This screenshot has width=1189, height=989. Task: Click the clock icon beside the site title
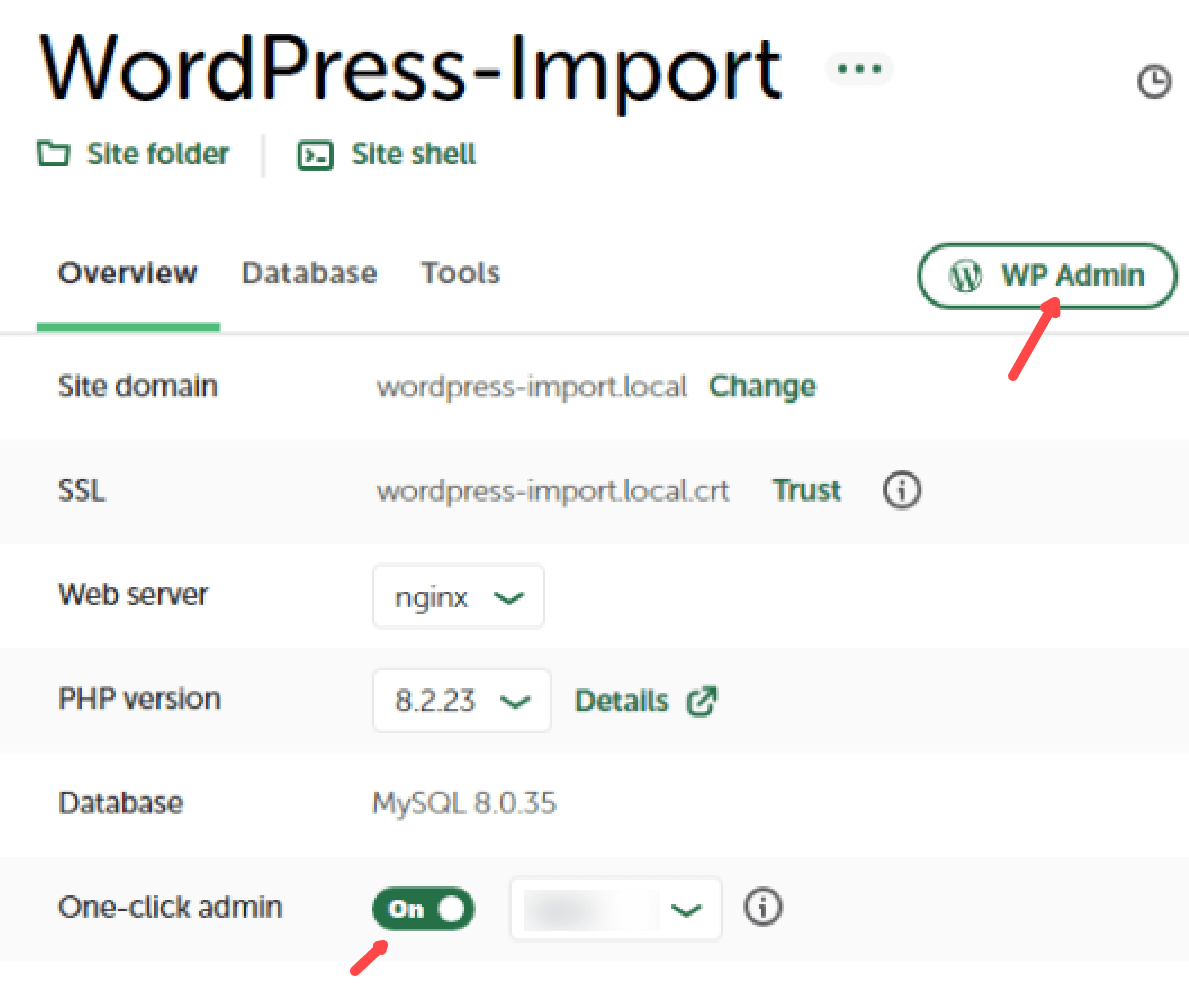(1155, 82)
